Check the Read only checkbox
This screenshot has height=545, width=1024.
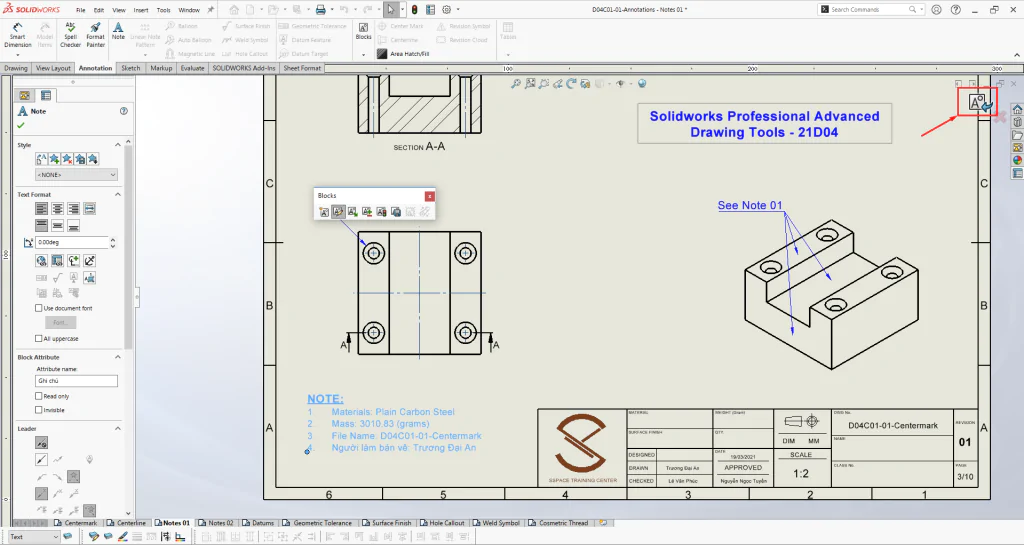point(39,396)
